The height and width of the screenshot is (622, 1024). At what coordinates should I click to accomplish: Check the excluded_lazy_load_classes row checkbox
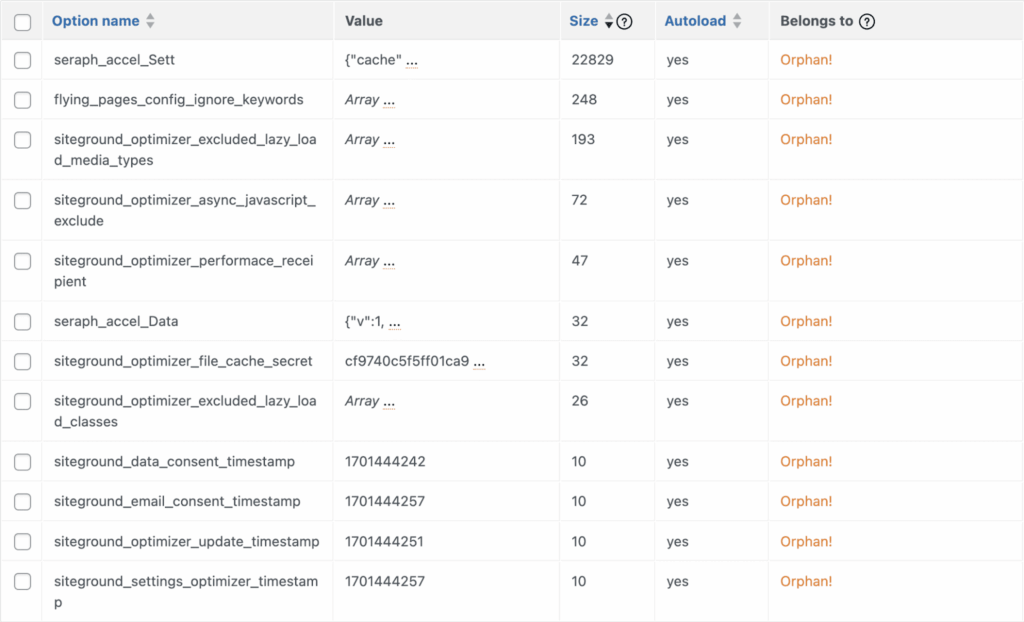coord(23,401)
